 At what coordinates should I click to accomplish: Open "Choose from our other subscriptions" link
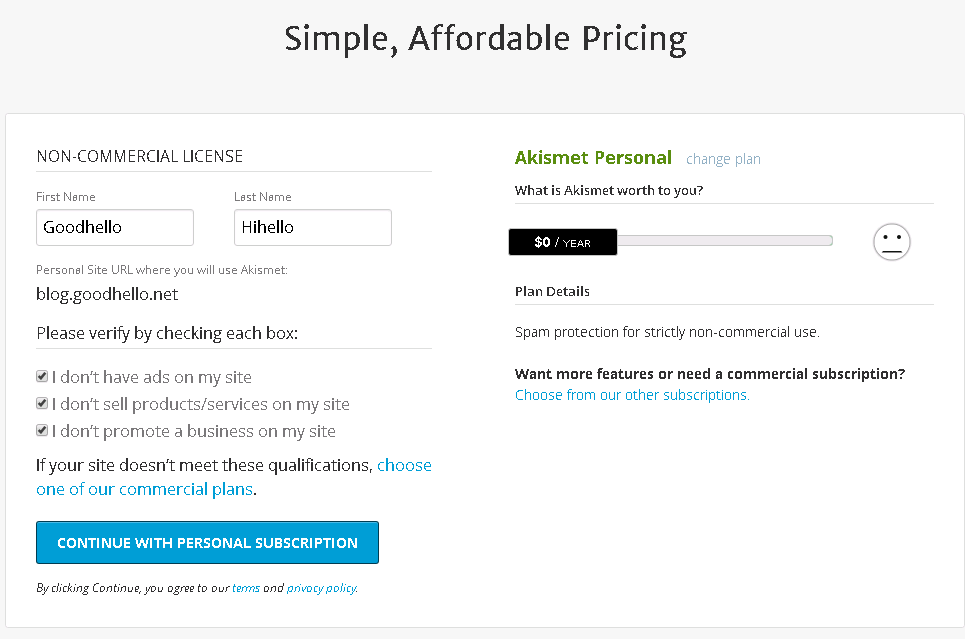click(x=632, y=395)
